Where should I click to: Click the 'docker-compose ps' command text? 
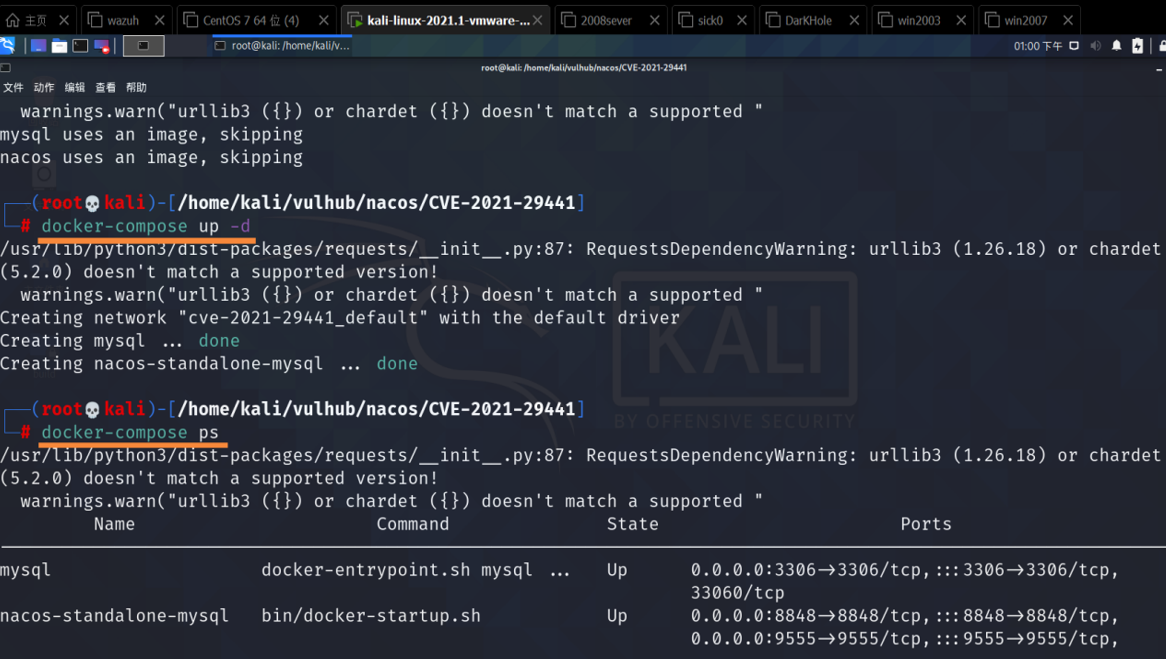[130, 432]
